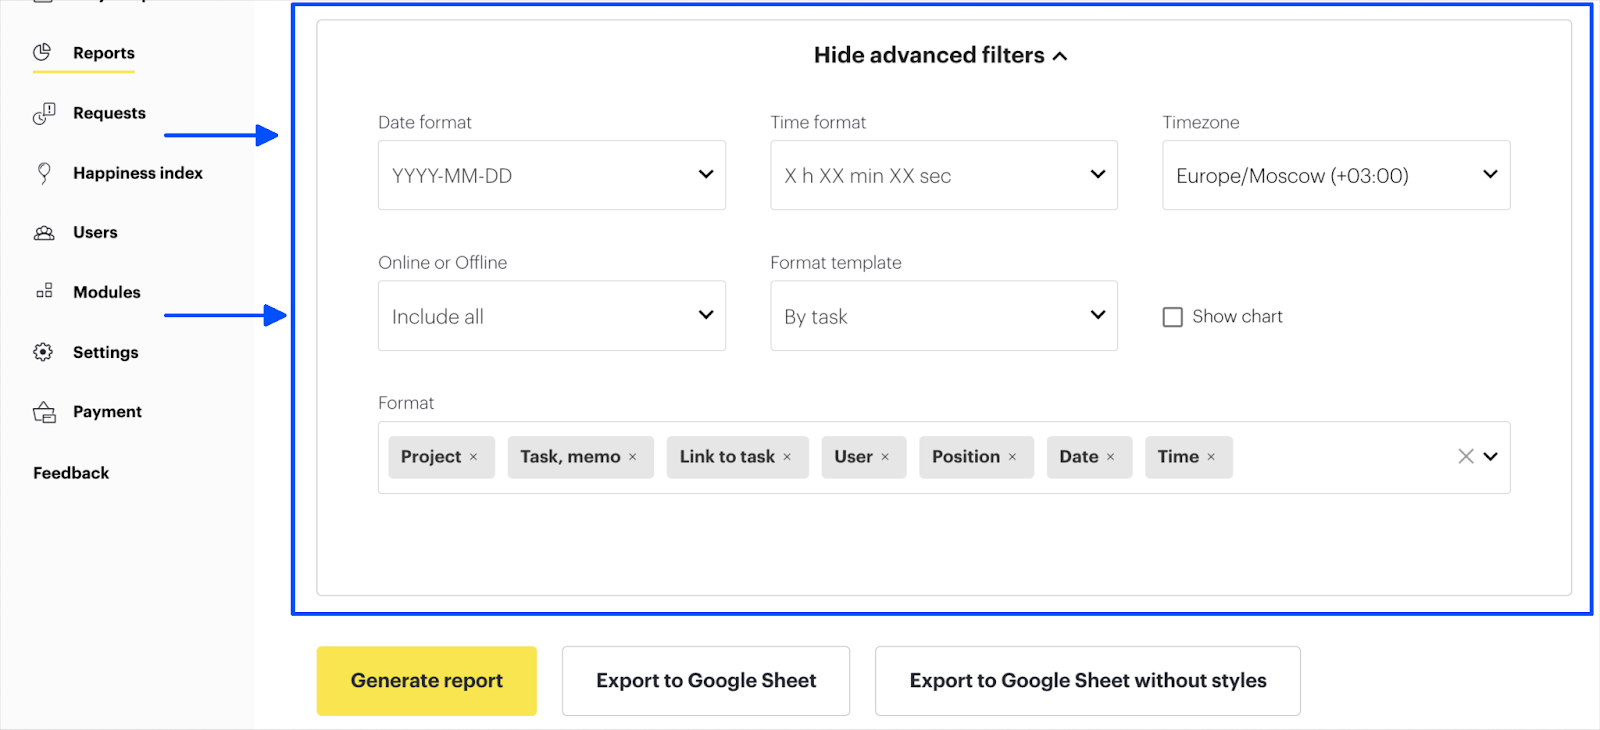This screenshot has height=730, width=1600.
Task: Click Export to Google Sheet without styles
Action: click(1088, 681)
